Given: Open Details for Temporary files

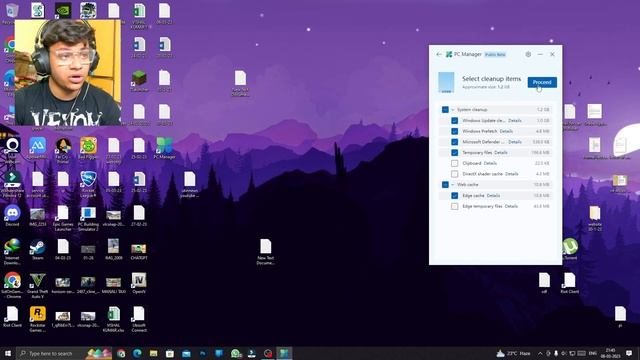Looking at the screenshot, I should 501,152.
